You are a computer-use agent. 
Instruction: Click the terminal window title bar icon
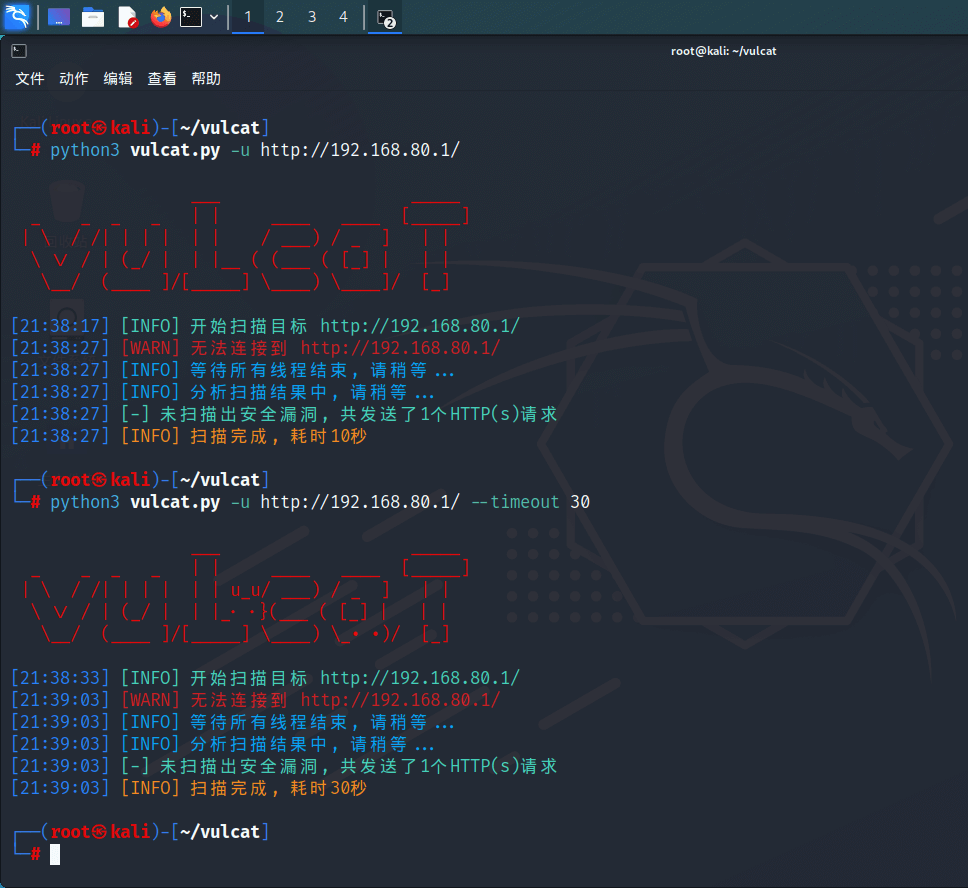click(x=19, y=51)
